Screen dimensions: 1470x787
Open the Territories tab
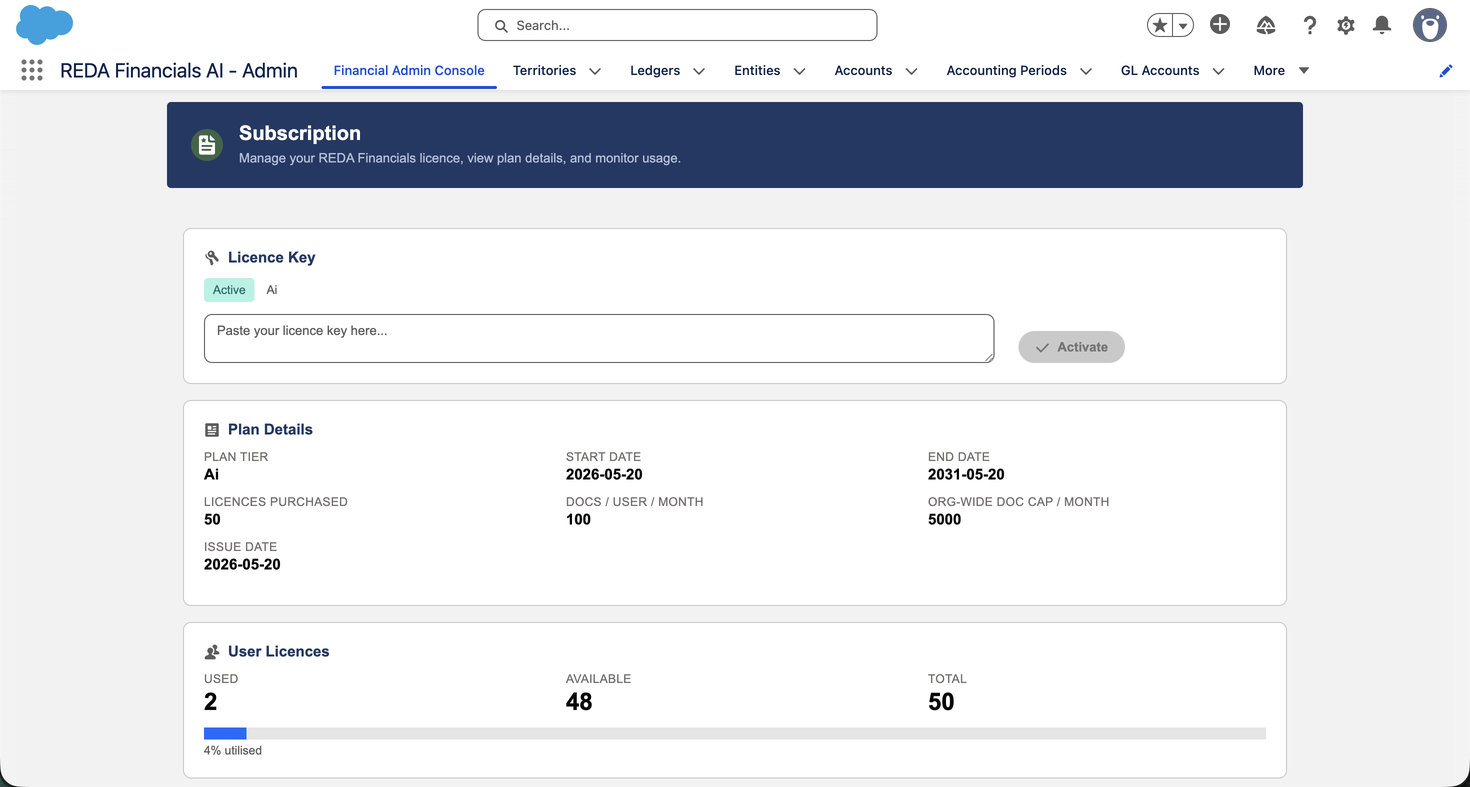coord(544,70)
